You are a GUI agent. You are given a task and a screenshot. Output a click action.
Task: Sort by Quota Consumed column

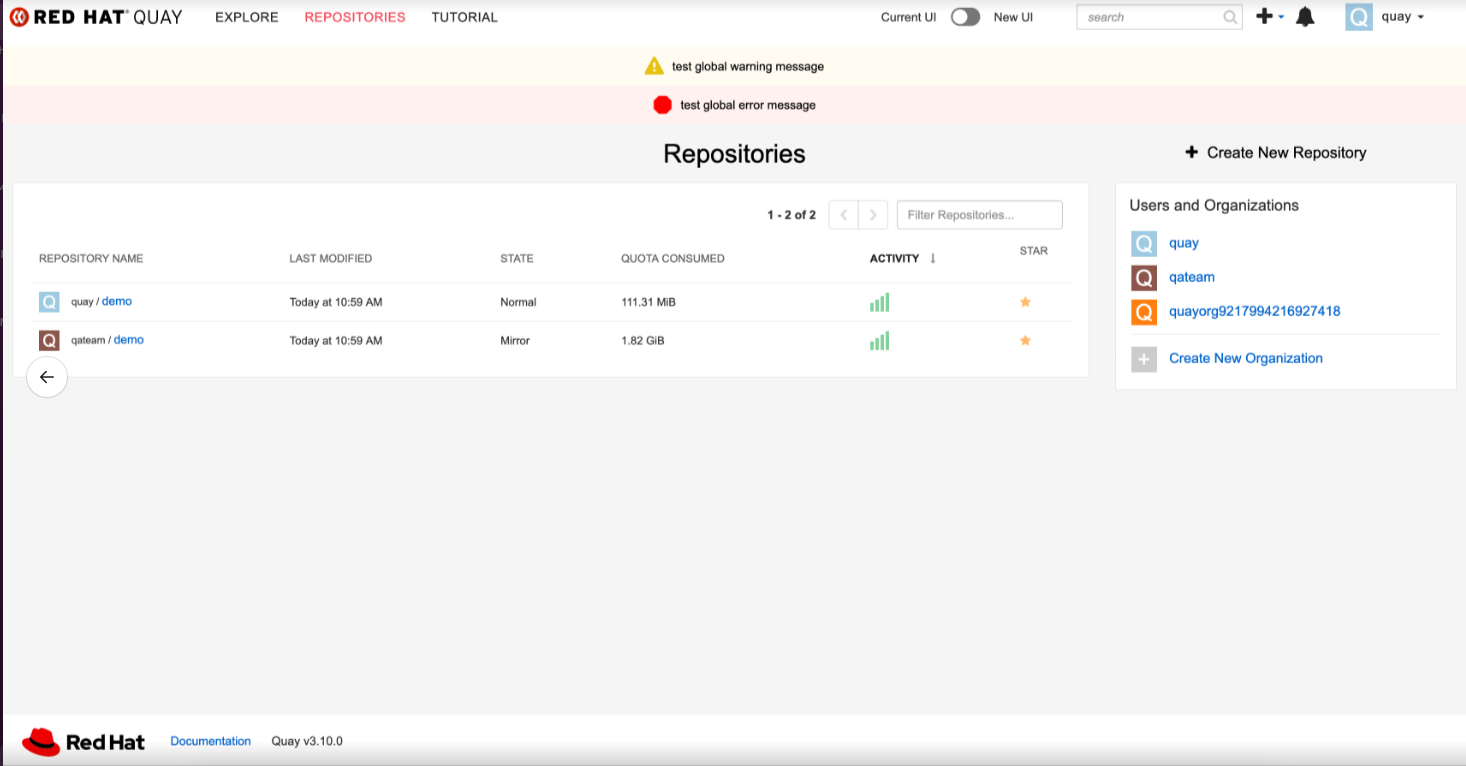tap(673, 258)
